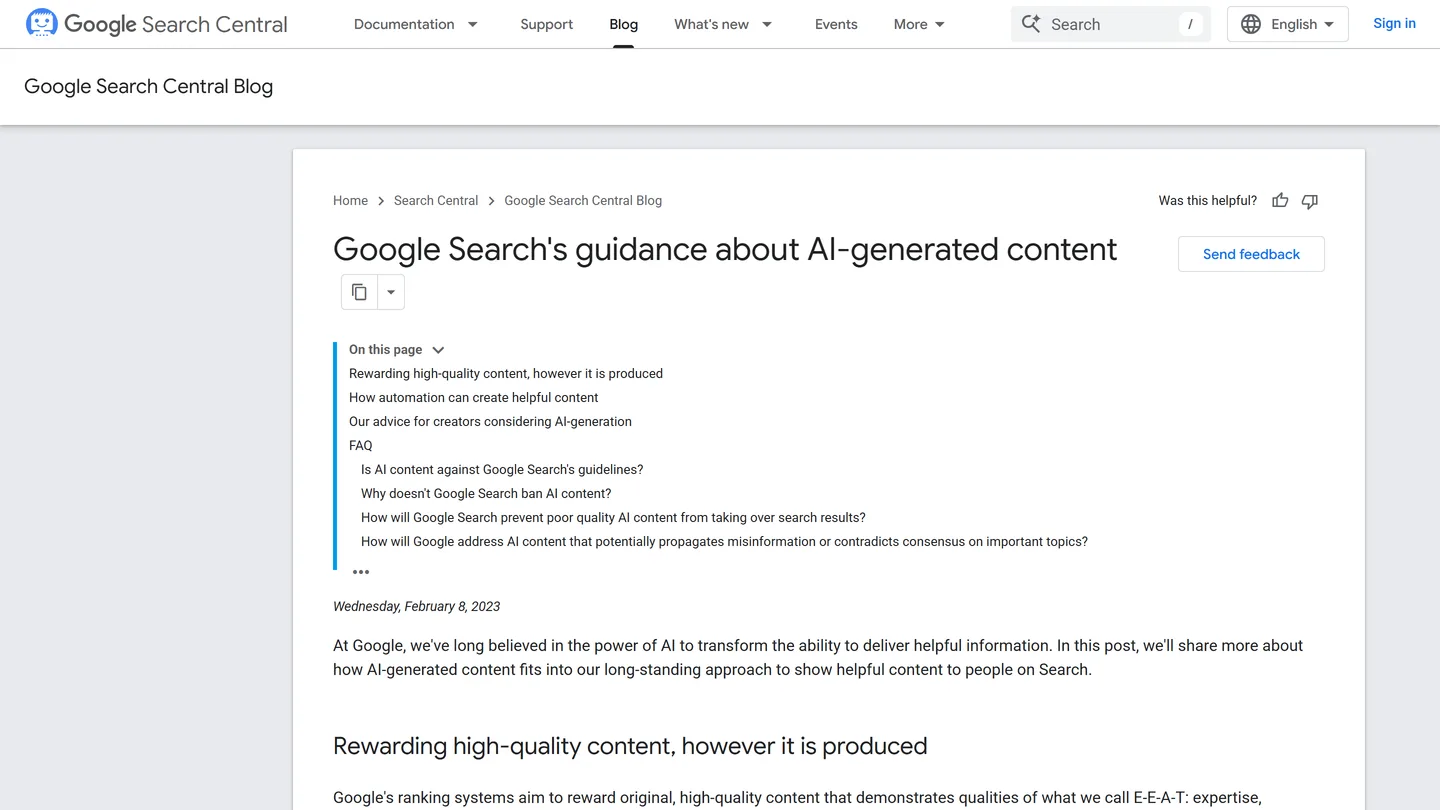Click the Google Search Central Blog breadcrumb
Viewport: 1440px width, 810px height.
click(583, 200)
